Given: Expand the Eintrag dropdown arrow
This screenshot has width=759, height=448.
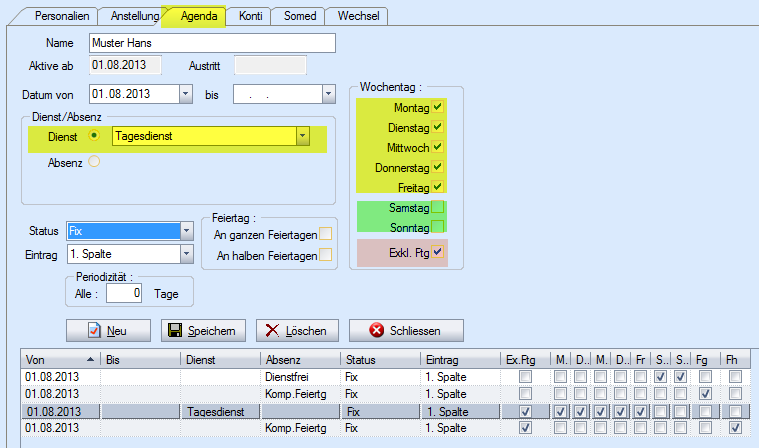Looking at the screenshot, I should pos(186,254).
